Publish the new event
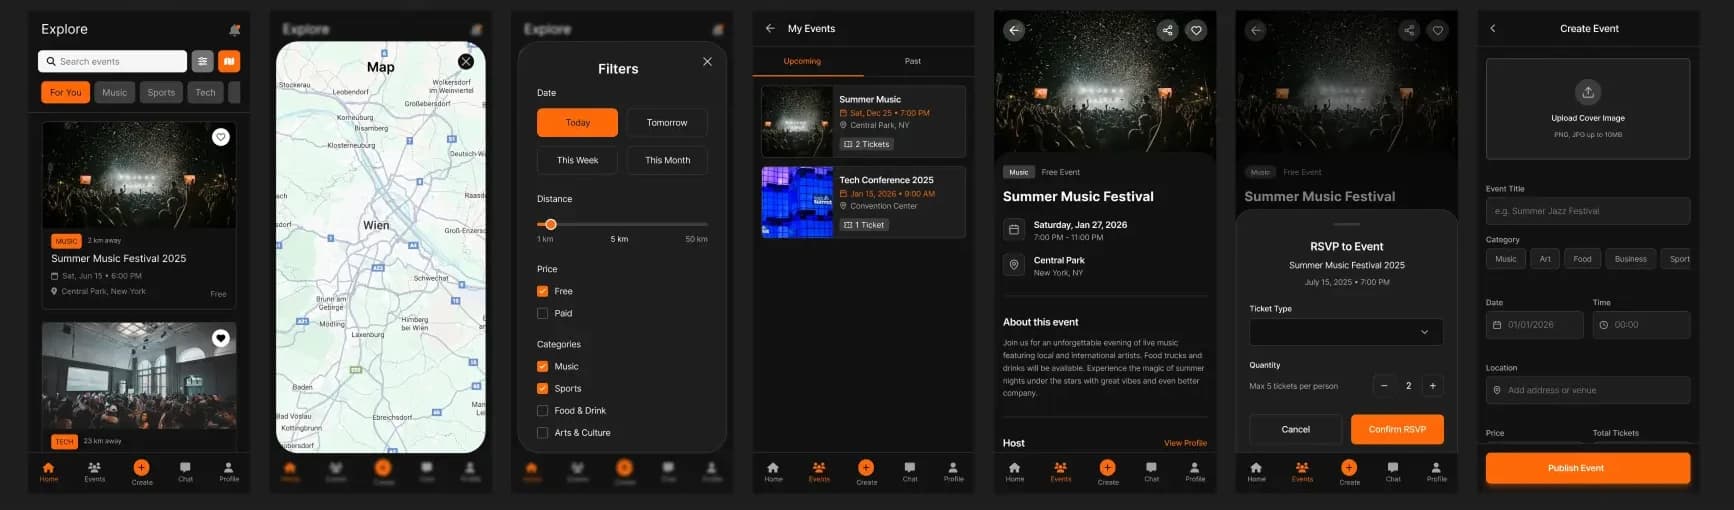The image size is (1734, 510). point(1588,468)
